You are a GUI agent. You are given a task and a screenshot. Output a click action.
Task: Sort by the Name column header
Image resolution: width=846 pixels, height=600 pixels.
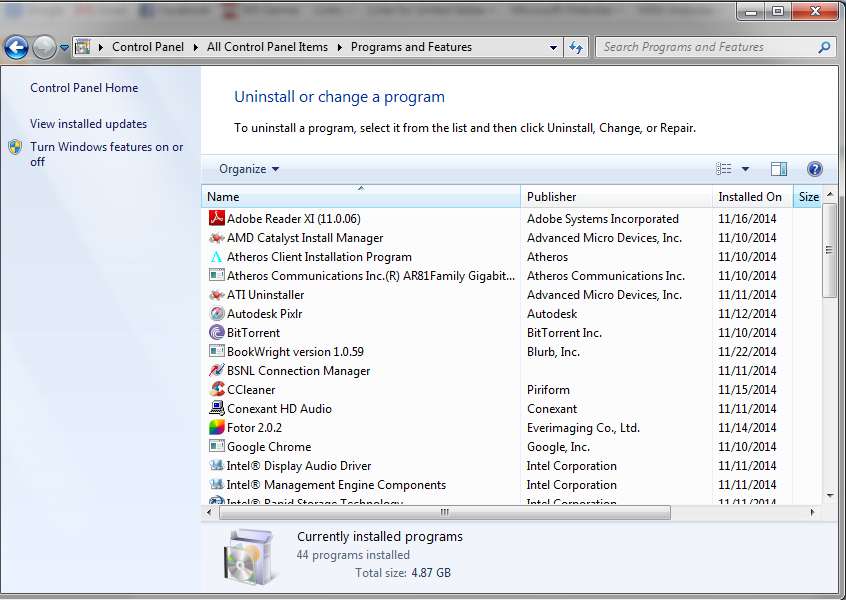point(360,197)
